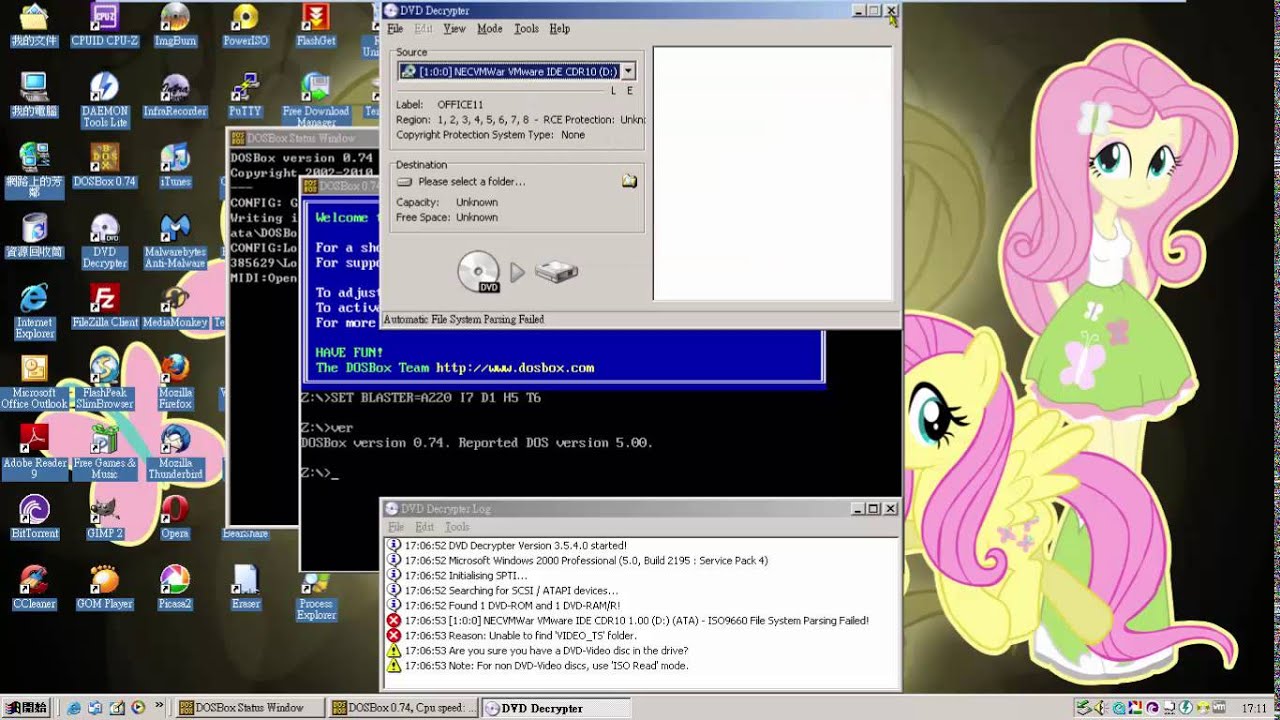This screenshot has width=1280, height=720.
Task: Open the GIMP 2 desktop icon
Action: [x=105, y=518]
